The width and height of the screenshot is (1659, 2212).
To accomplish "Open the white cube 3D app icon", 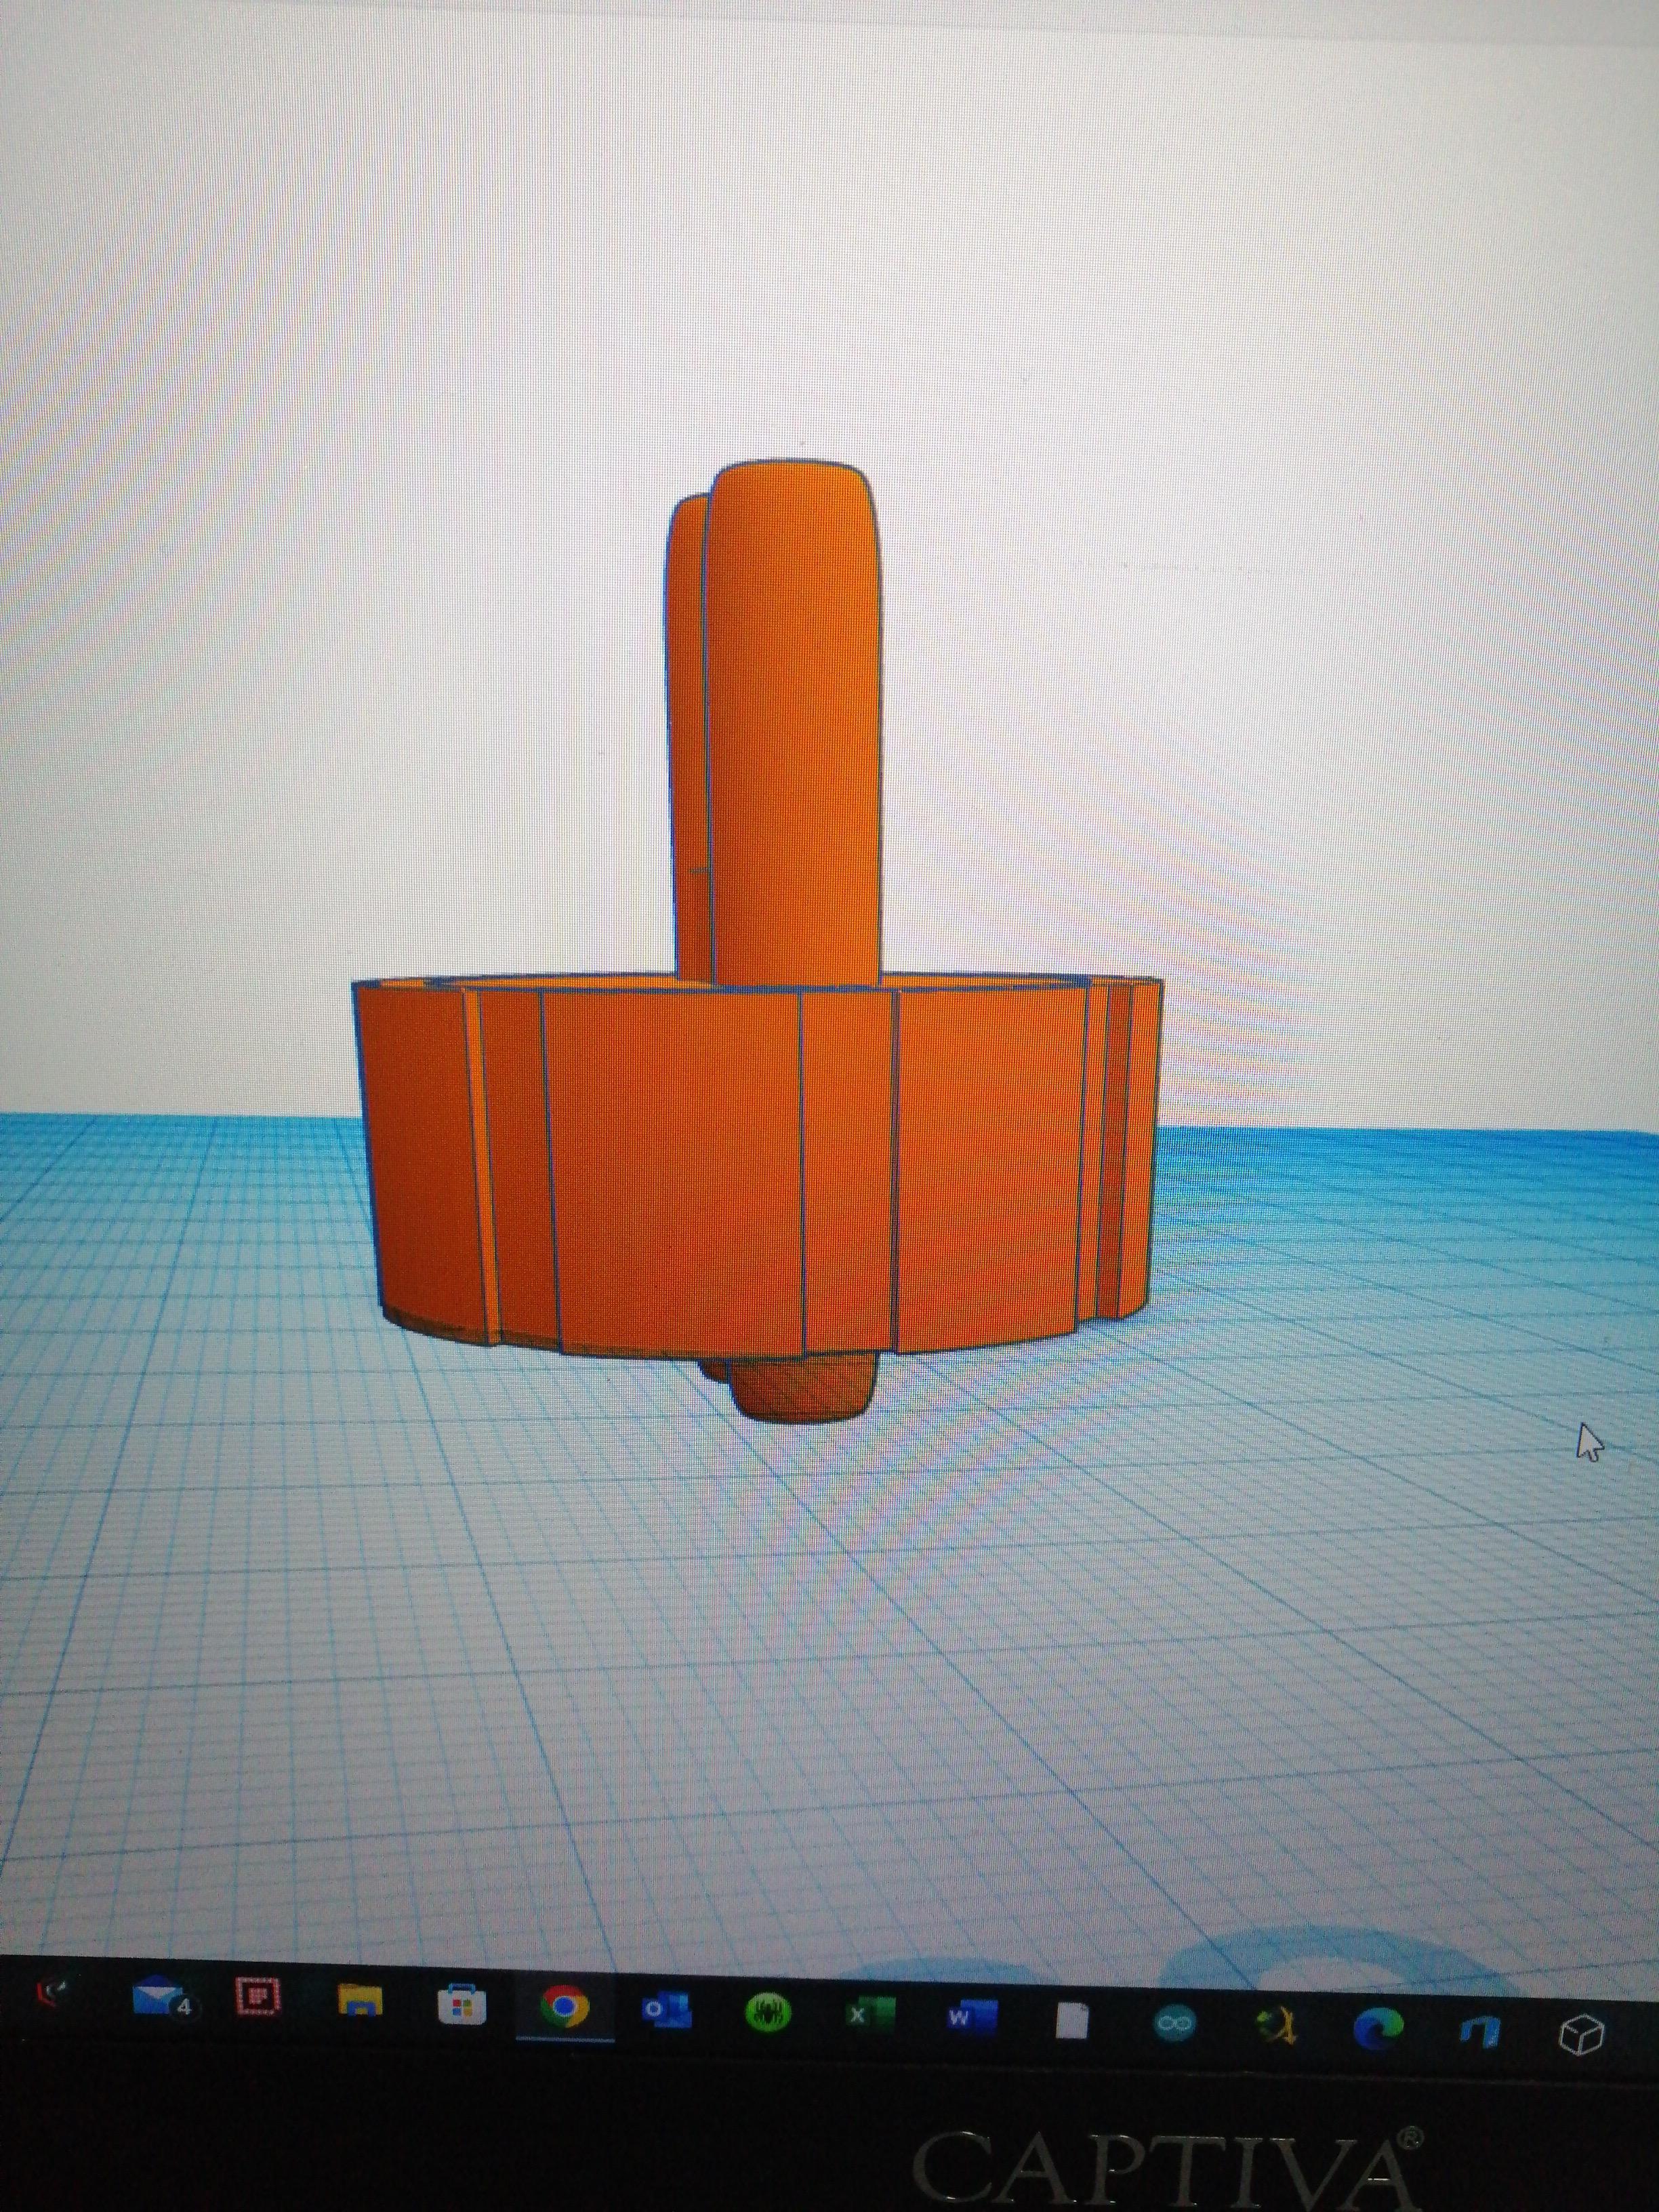I will 1582,2034.
